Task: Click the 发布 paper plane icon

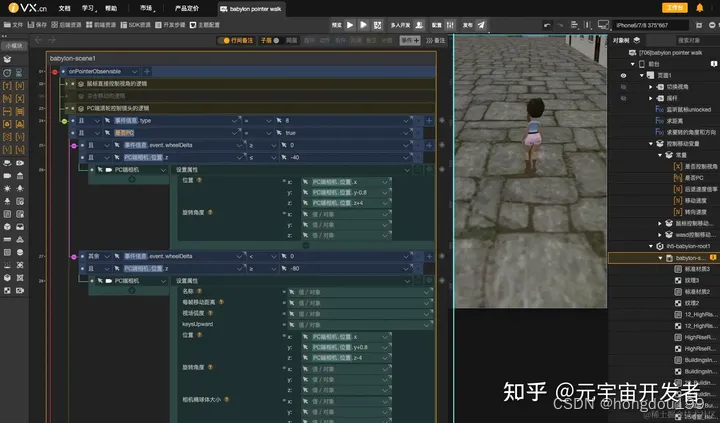Action: [x=481, y=25]
